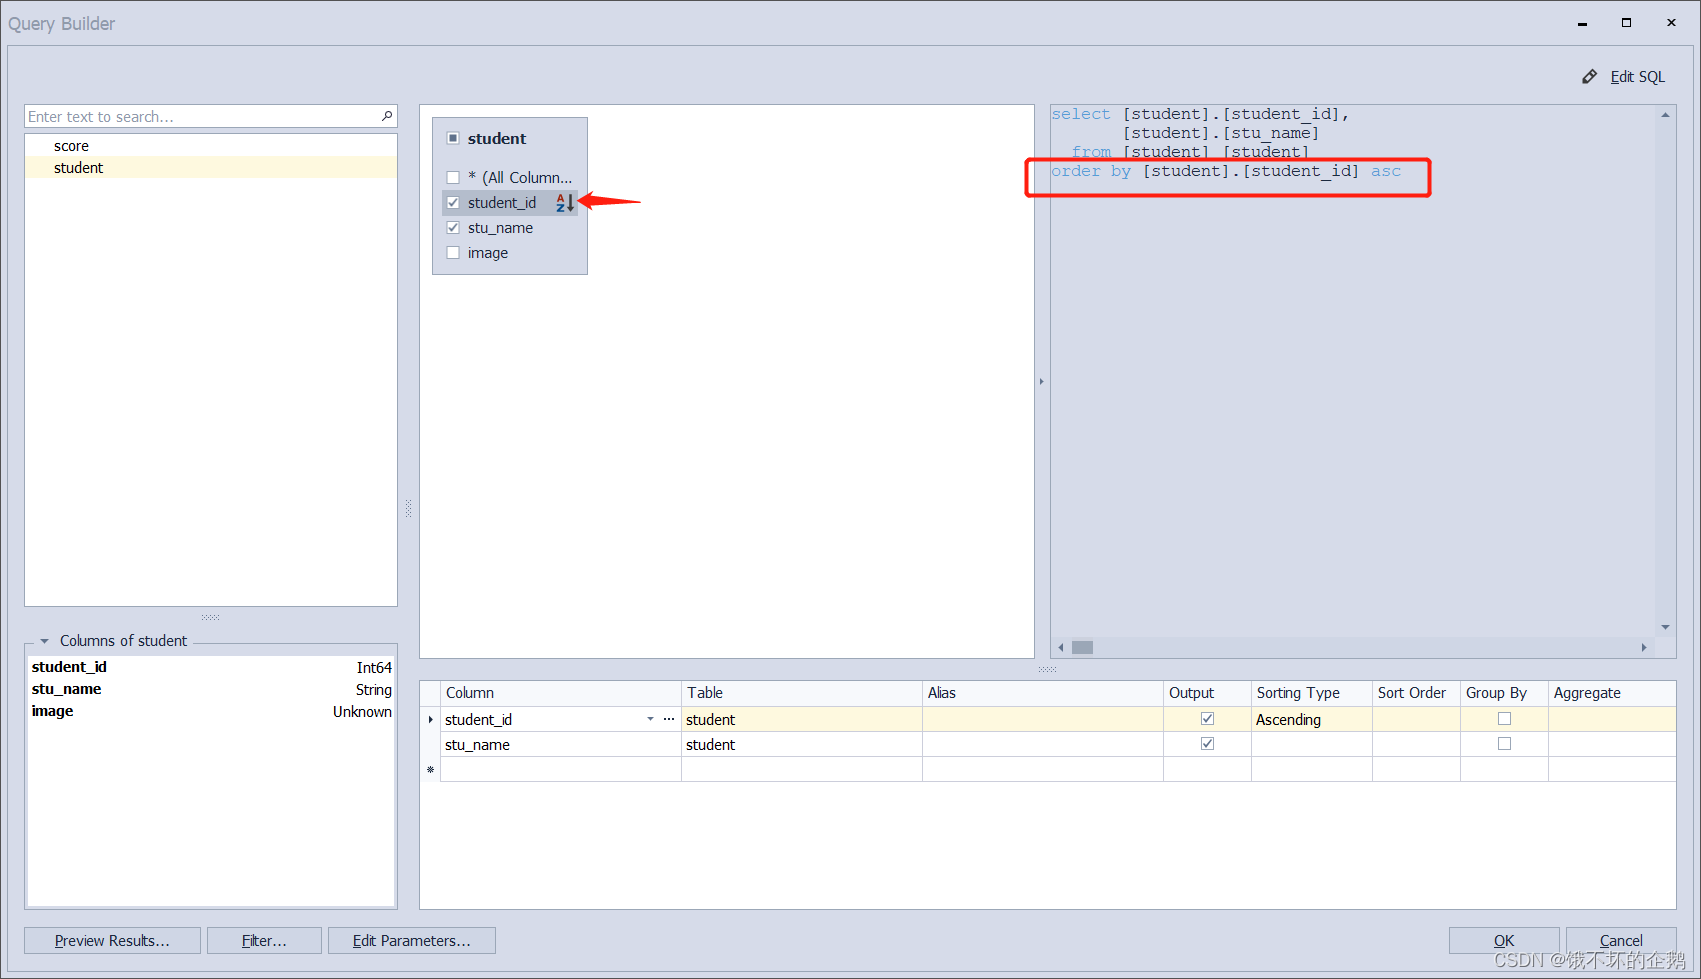Click the new row marker in the grid
Screen dimensions: 1701x979
click(430, 770)
